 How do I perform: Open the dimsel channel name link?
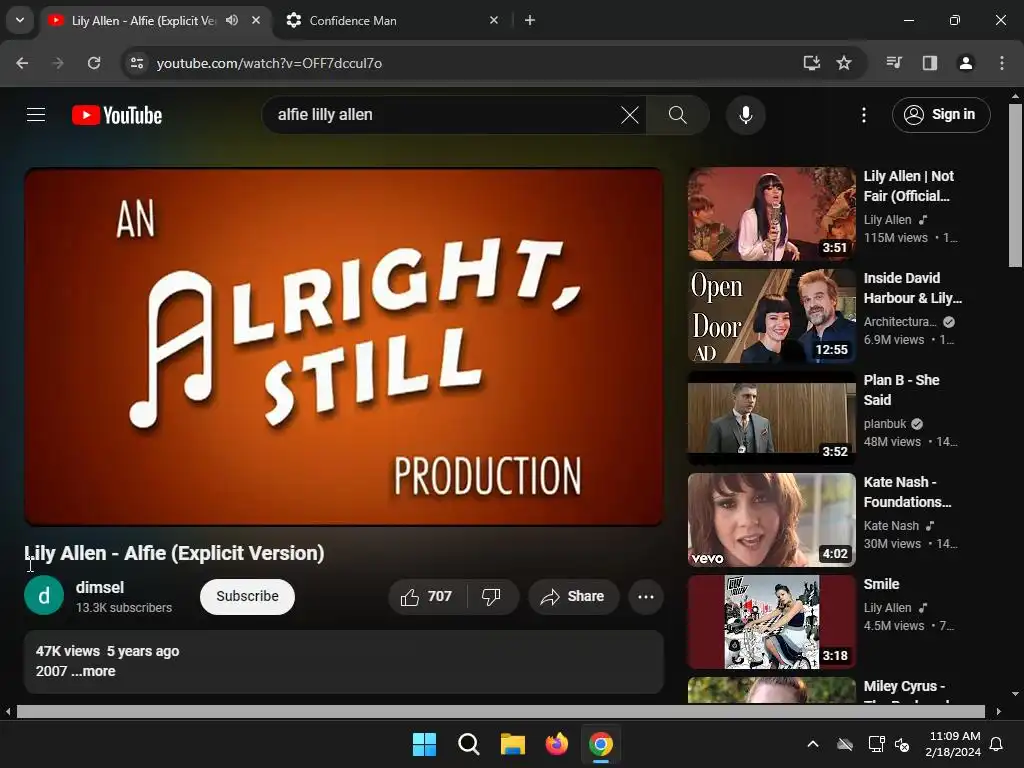100,587
